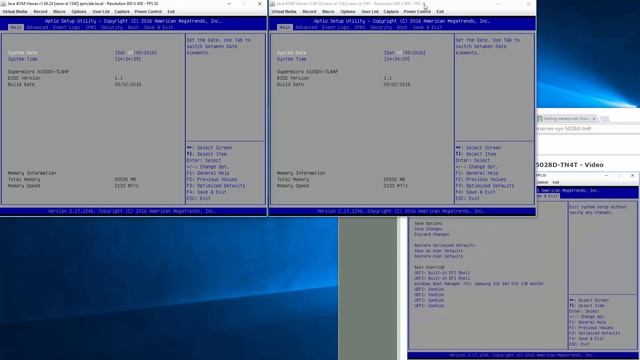This screenshot has height=360, width=640.
Task: Select Windows Boot Manager boot override entry
Action: click(479, 284)
